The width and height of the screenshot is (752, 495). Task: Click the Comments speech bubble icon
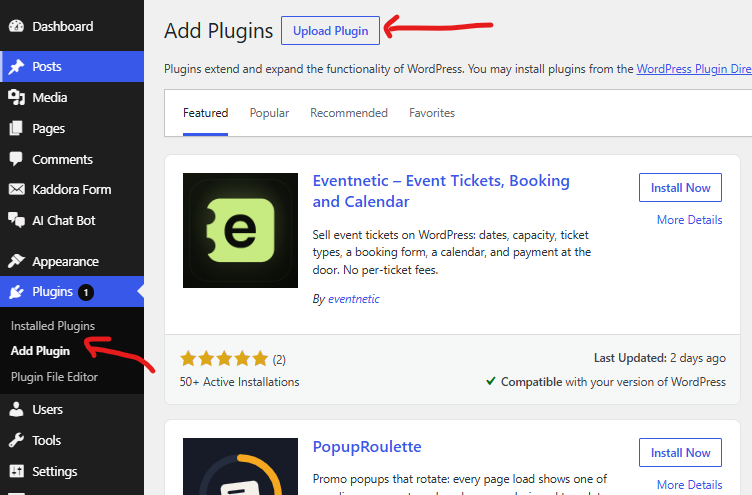point(16,159)
